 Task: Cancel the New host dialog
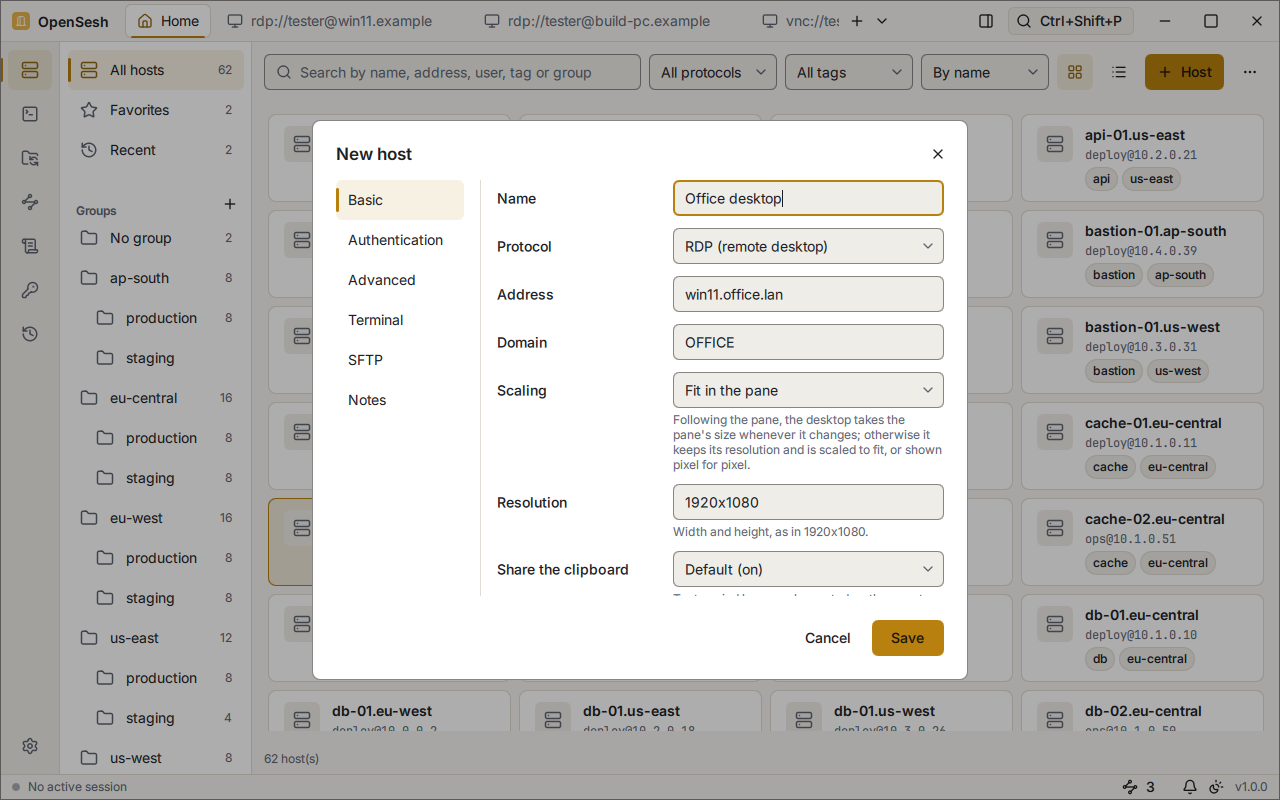[828, 638]
